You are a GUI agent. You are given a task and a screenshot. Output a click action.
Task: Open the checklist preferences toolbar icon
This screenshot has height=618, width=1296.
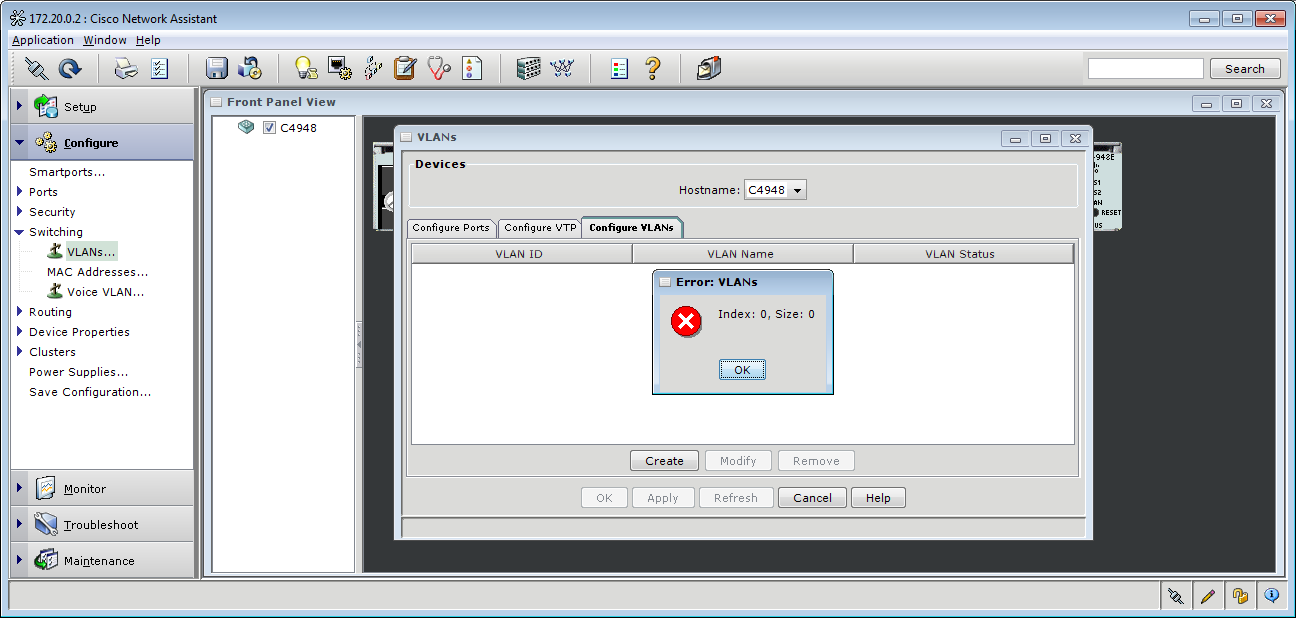pos(160,69)
